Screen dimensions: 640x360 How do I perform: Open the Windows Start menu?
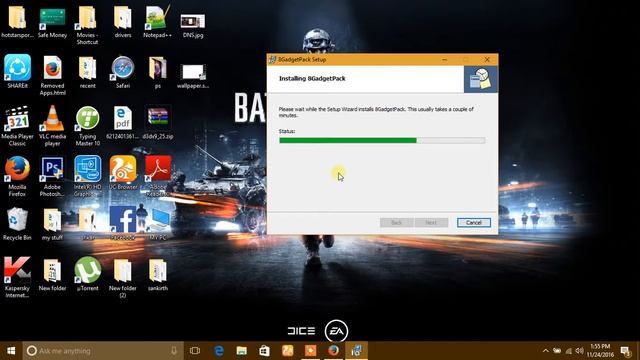(11, 351)
